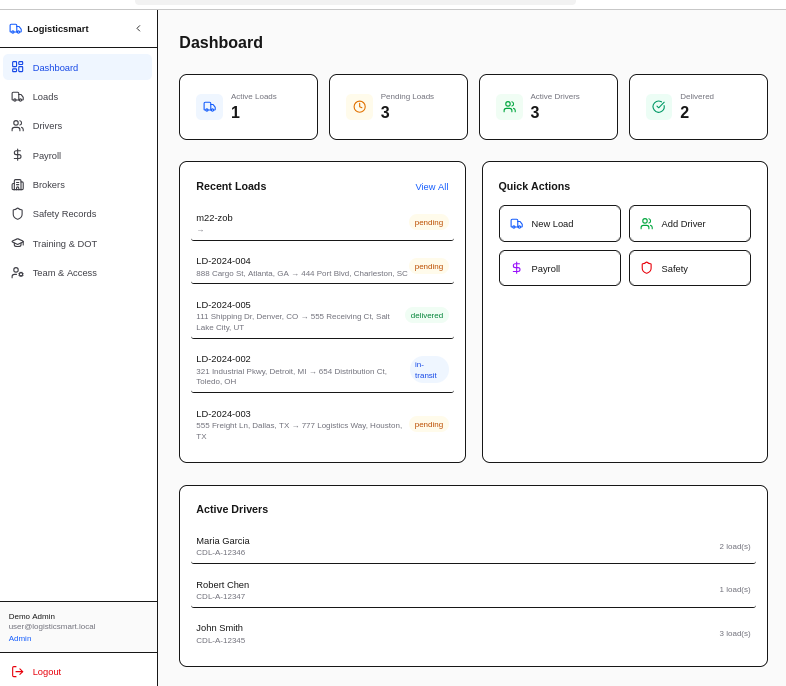Click the pending badge on LD-2024-004
Viewport: 786px width, 686px height.
pos(429,267)
